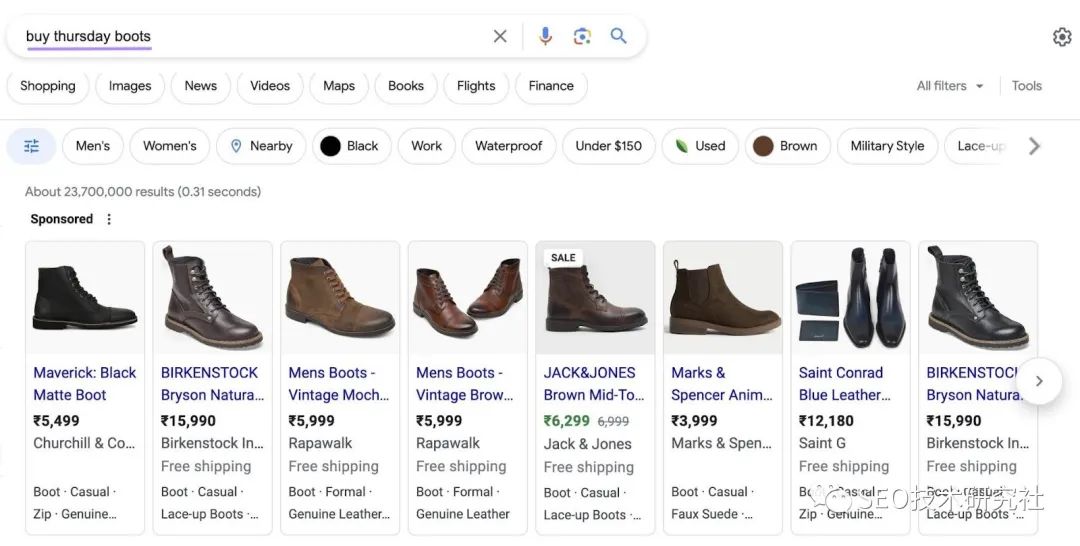Open Saint Conrad Blue Leather link

click(x=844, y=384)
